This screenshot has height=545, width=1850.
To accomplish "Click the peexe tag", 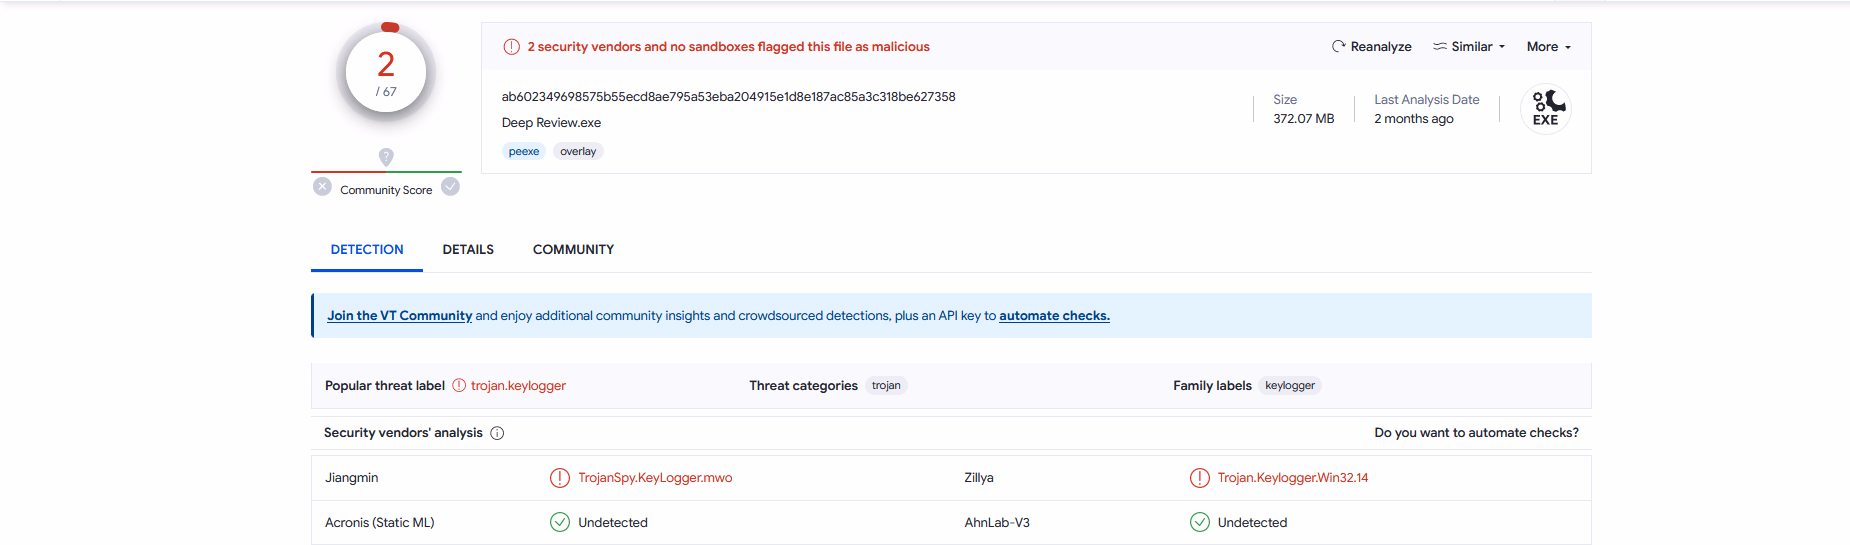I will pyautogui.click(x=524, y=151).
